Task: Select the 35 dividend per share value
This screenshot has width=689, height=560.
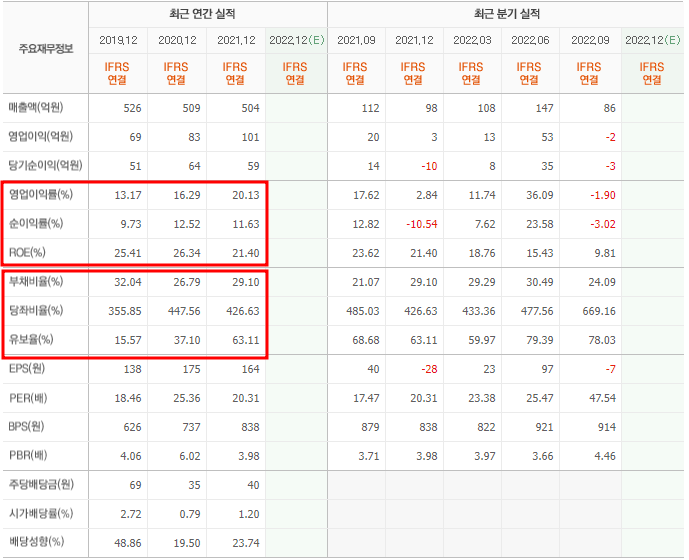Action: (x=194, y=485)
